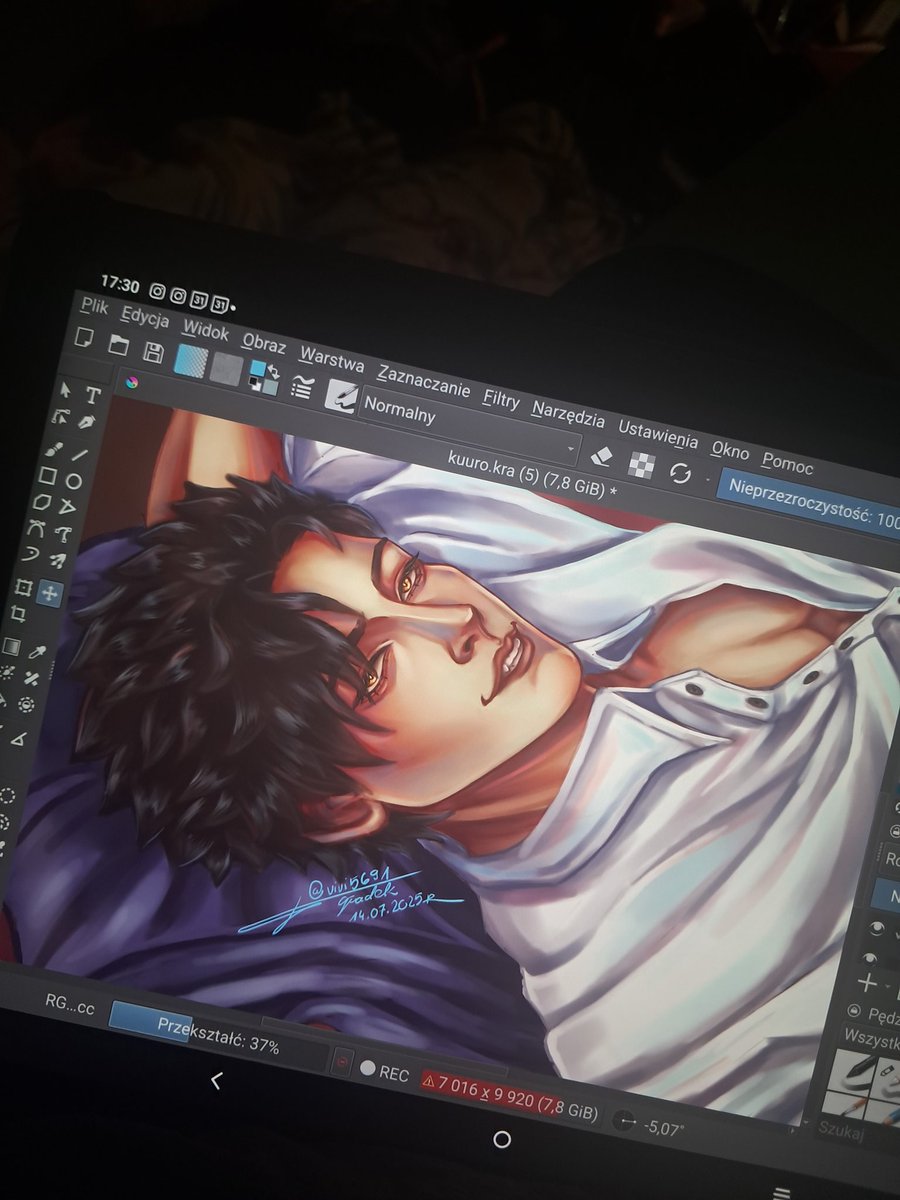This screenshot has height=1200, width=900.
Task: Adjust the Nieprzezroczystość opacity slider
Action: click(x=808, y=504)
